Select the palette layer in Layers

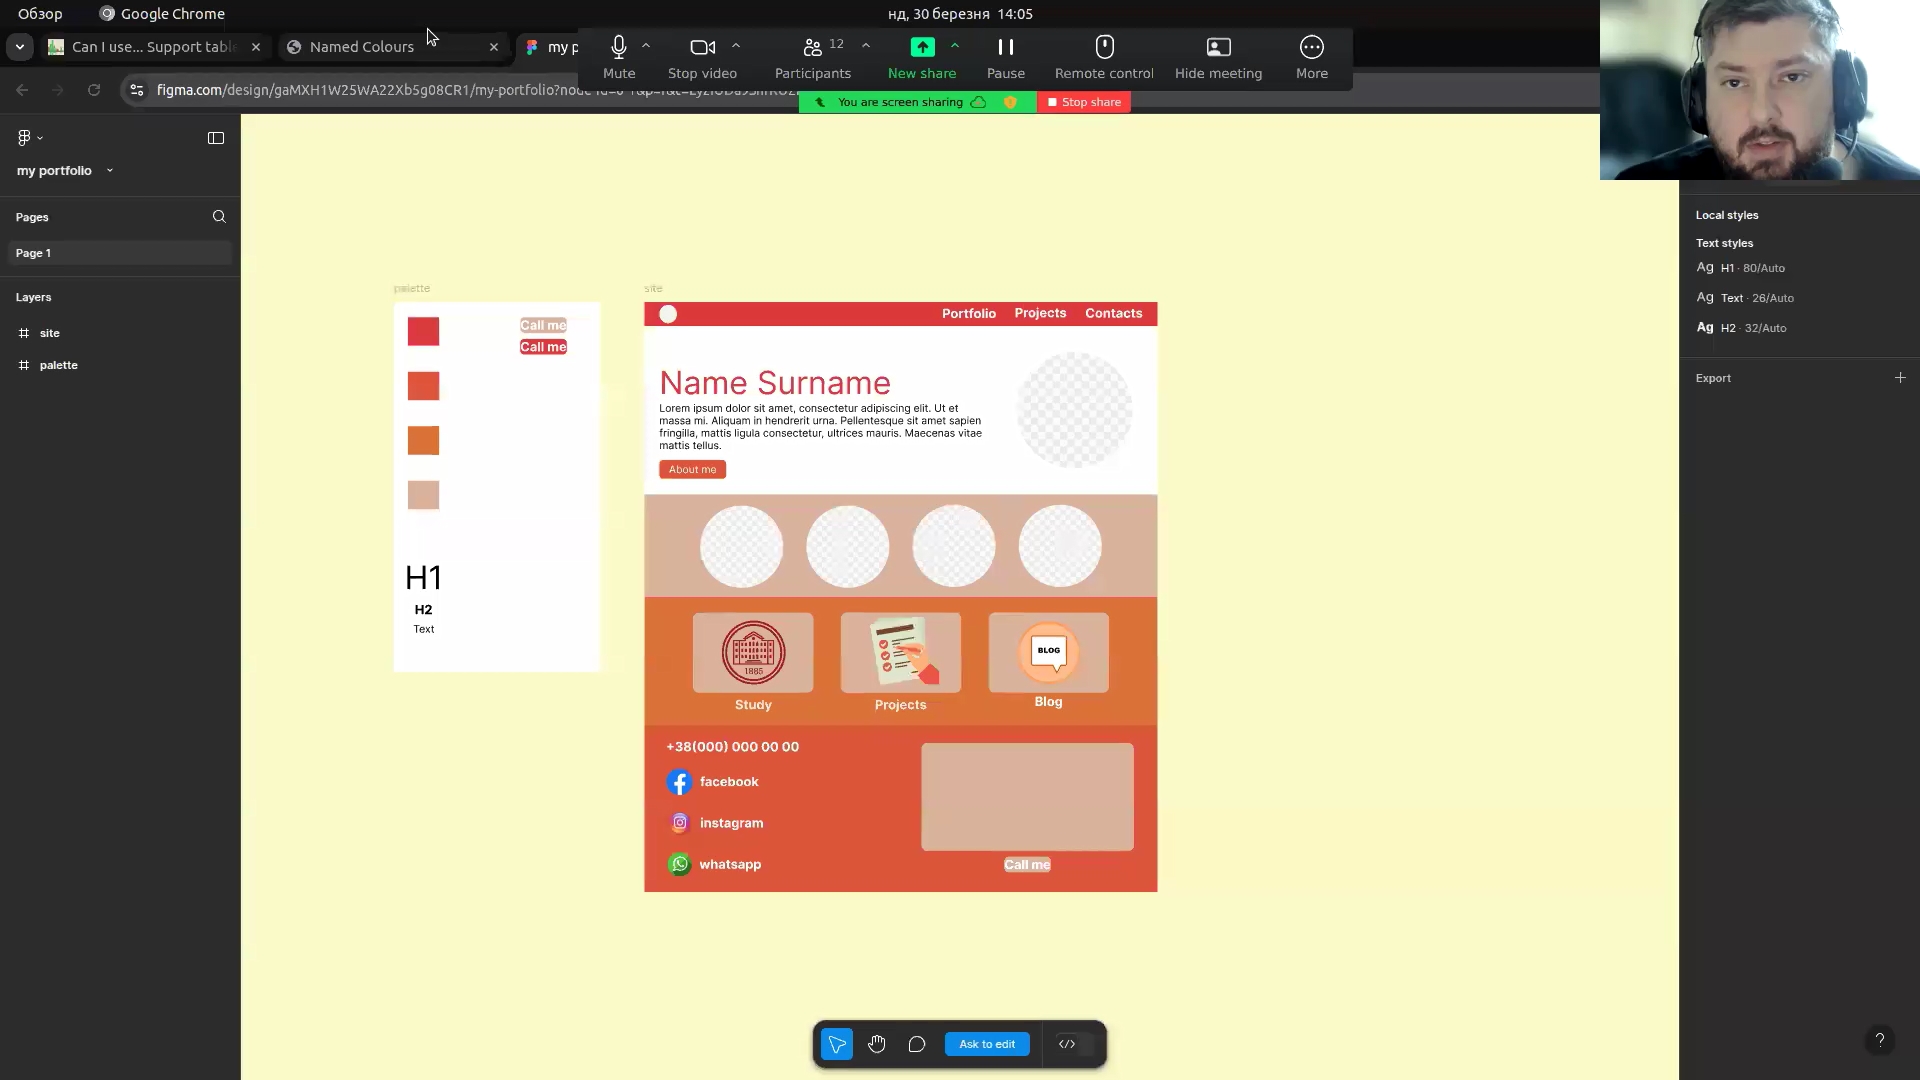pyautogui.click(x=59, y=365)
